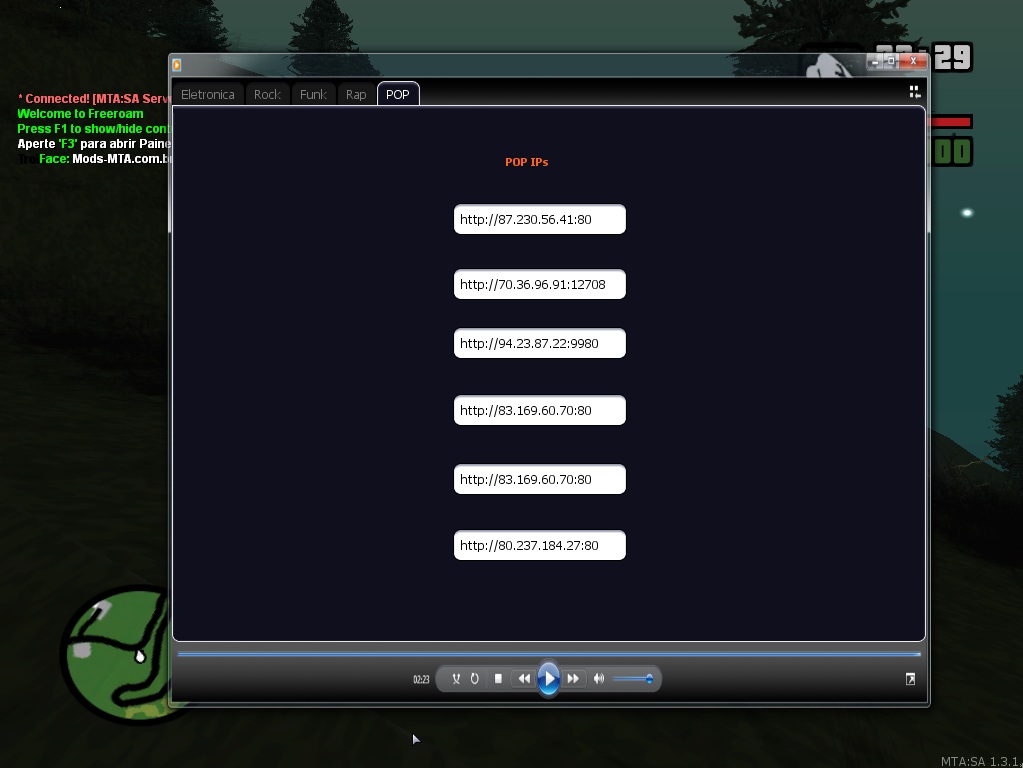1023x768 pixels.
Task: Click the Welcome to Freeroam chat line
Action: 80,114
